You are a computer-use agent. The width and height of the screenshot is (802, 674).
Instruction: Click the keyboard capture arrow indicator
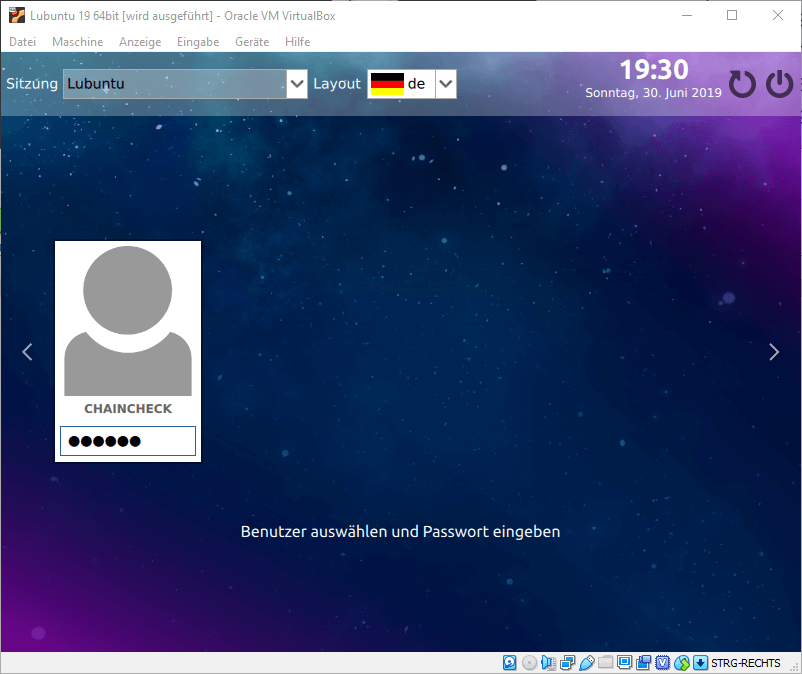pos(701,663)
